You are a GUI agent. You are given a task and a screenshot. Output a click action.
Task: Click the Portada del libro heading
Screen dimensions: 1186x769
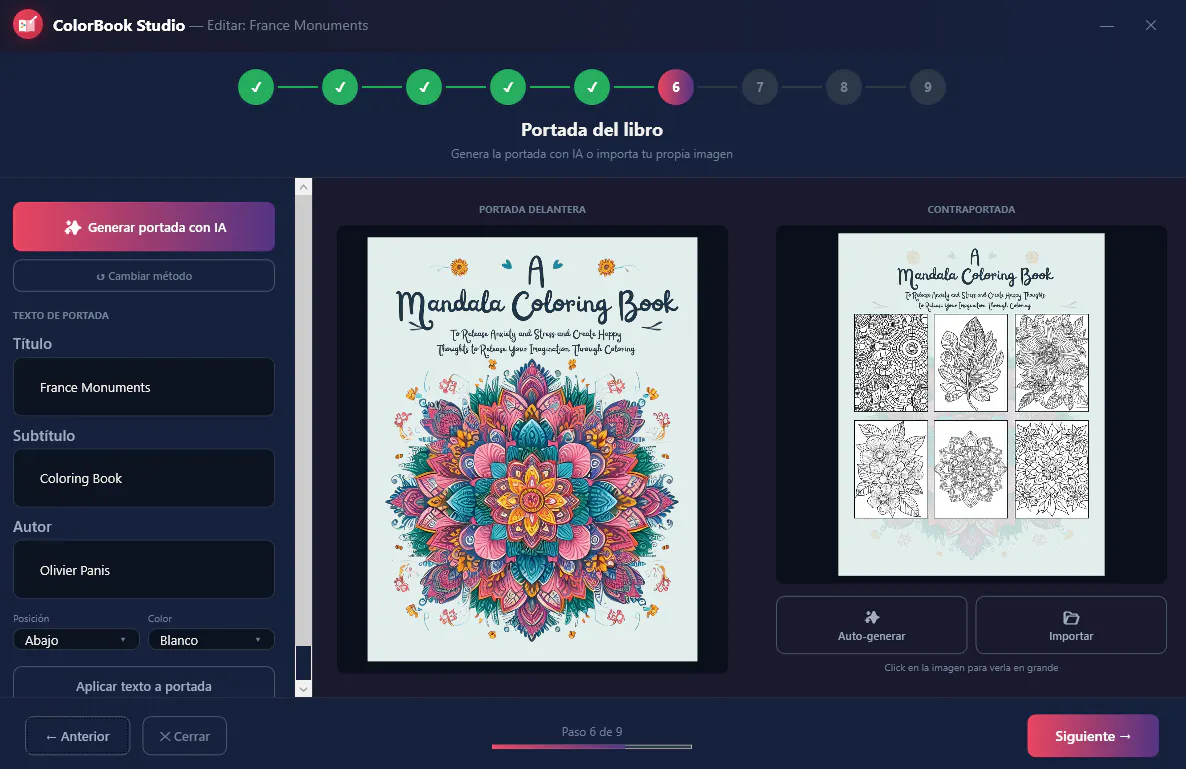(592, 129)
